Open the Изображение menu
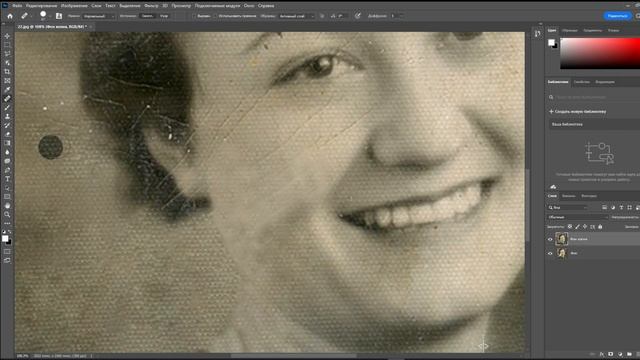This screenshot has width=640, height=360. 74,6
